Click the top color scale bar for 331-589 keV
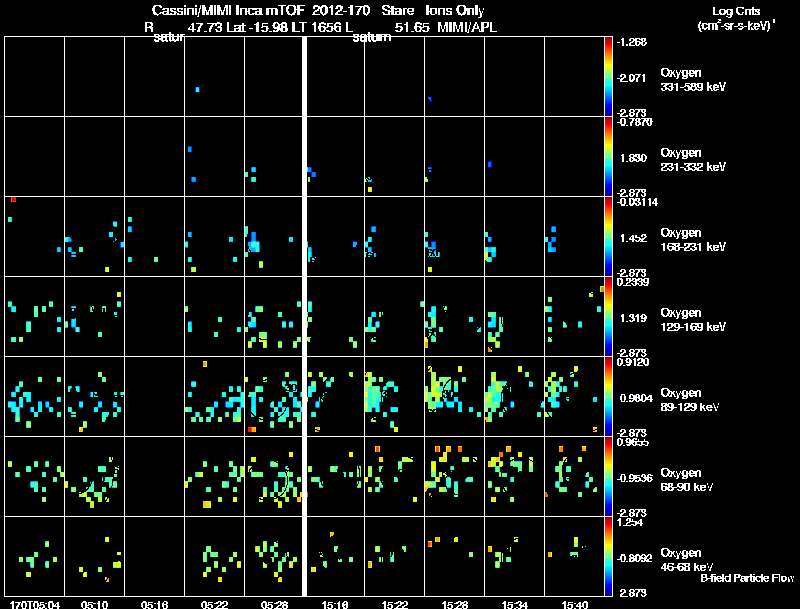Viewport: 800px width, 609px height. pos(608,77)
